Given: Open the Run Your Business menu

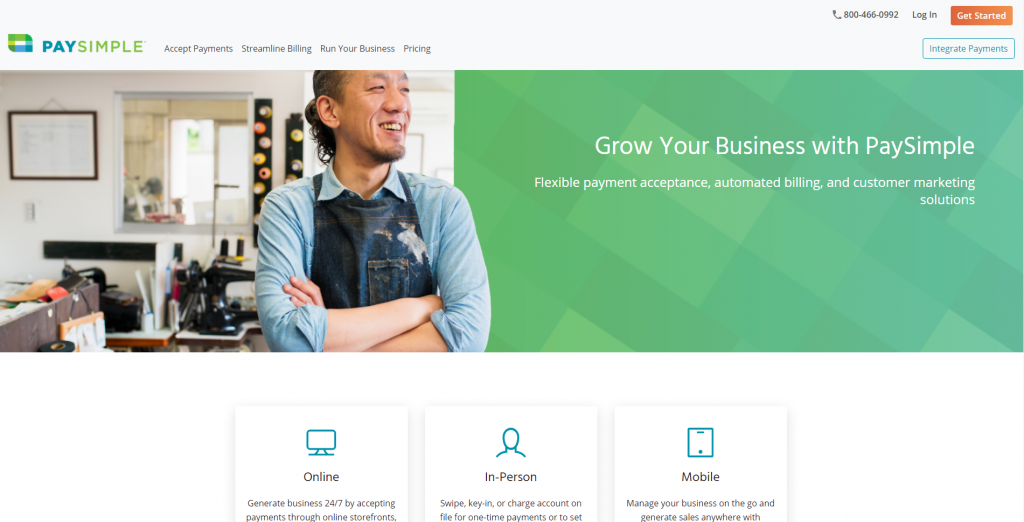Looking at the screenshot, I should (357, 48).
